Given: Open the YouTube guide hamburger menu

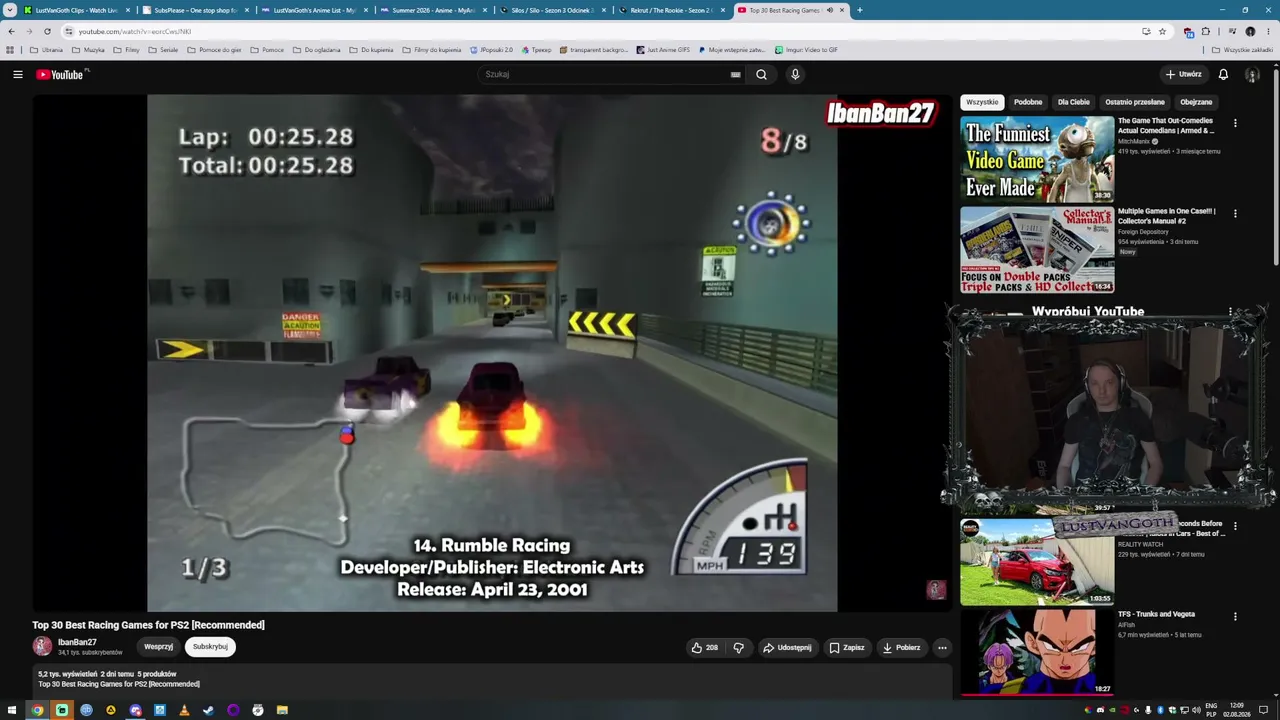Looking at the screenshot, I should point(18,74).
